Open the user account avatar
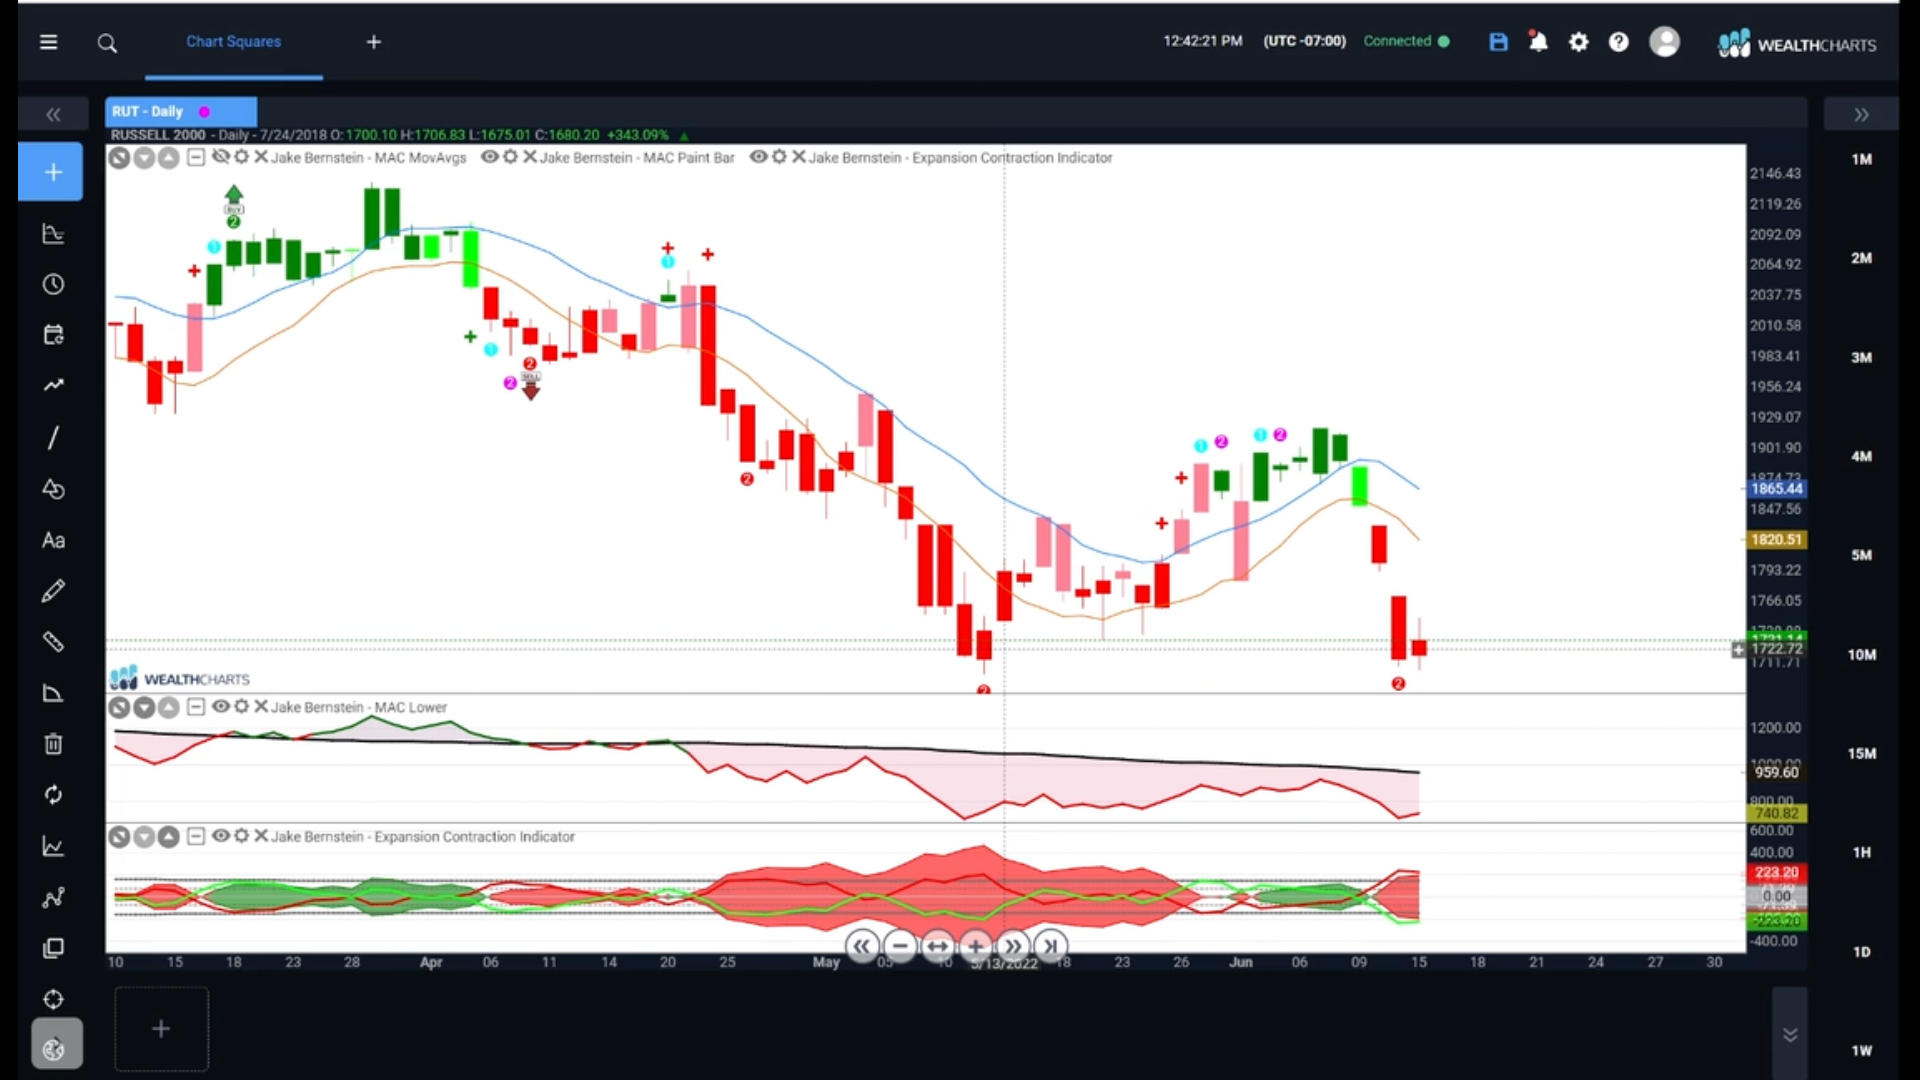 pyautogui.click(x=1664, y=42)
